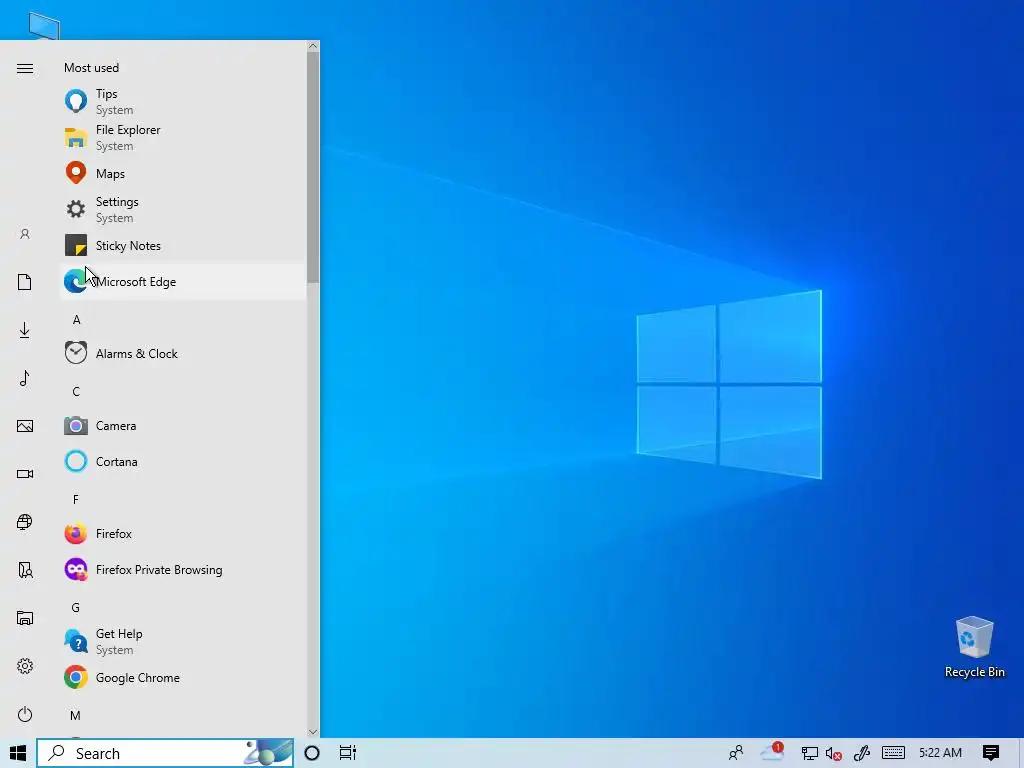Viewport: 1024px width, 768px height.
Task: Open Get Help app
Action: (x=183, y=641)
